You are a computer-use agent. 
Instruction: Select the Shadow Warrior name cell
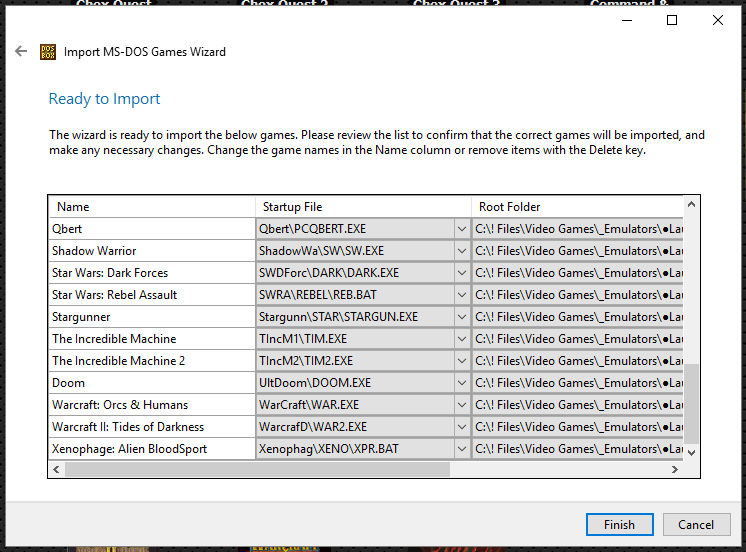coord(152,251)
